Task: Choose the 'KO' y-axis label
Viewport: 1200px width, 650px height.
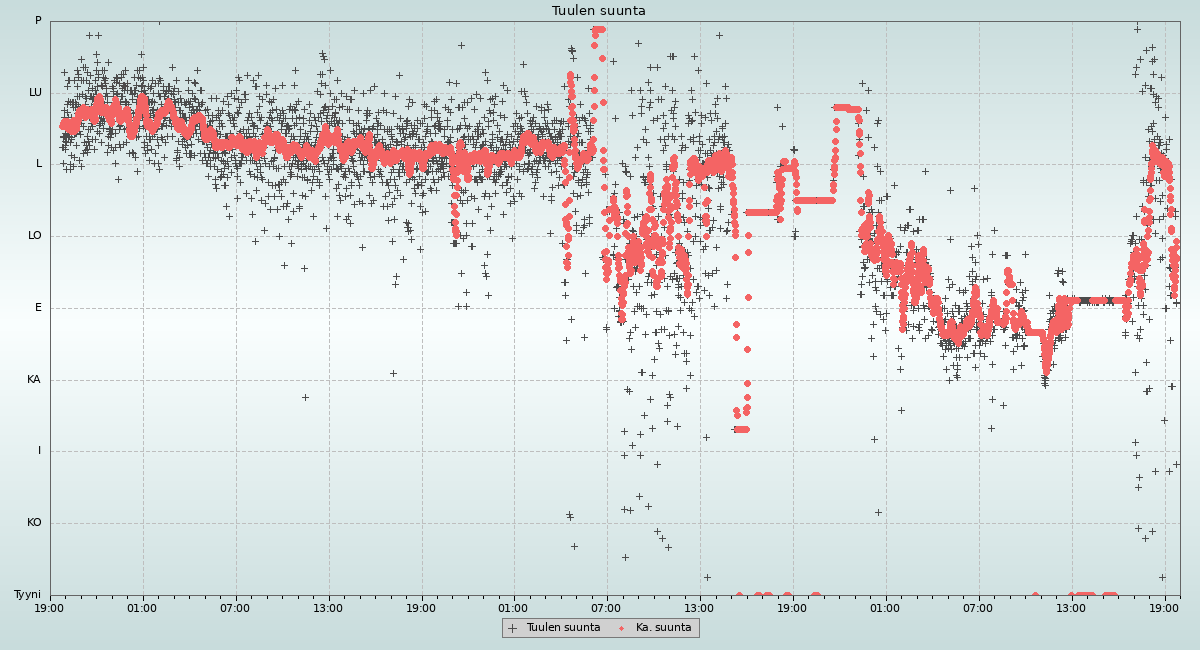Action: click(34, 523)
